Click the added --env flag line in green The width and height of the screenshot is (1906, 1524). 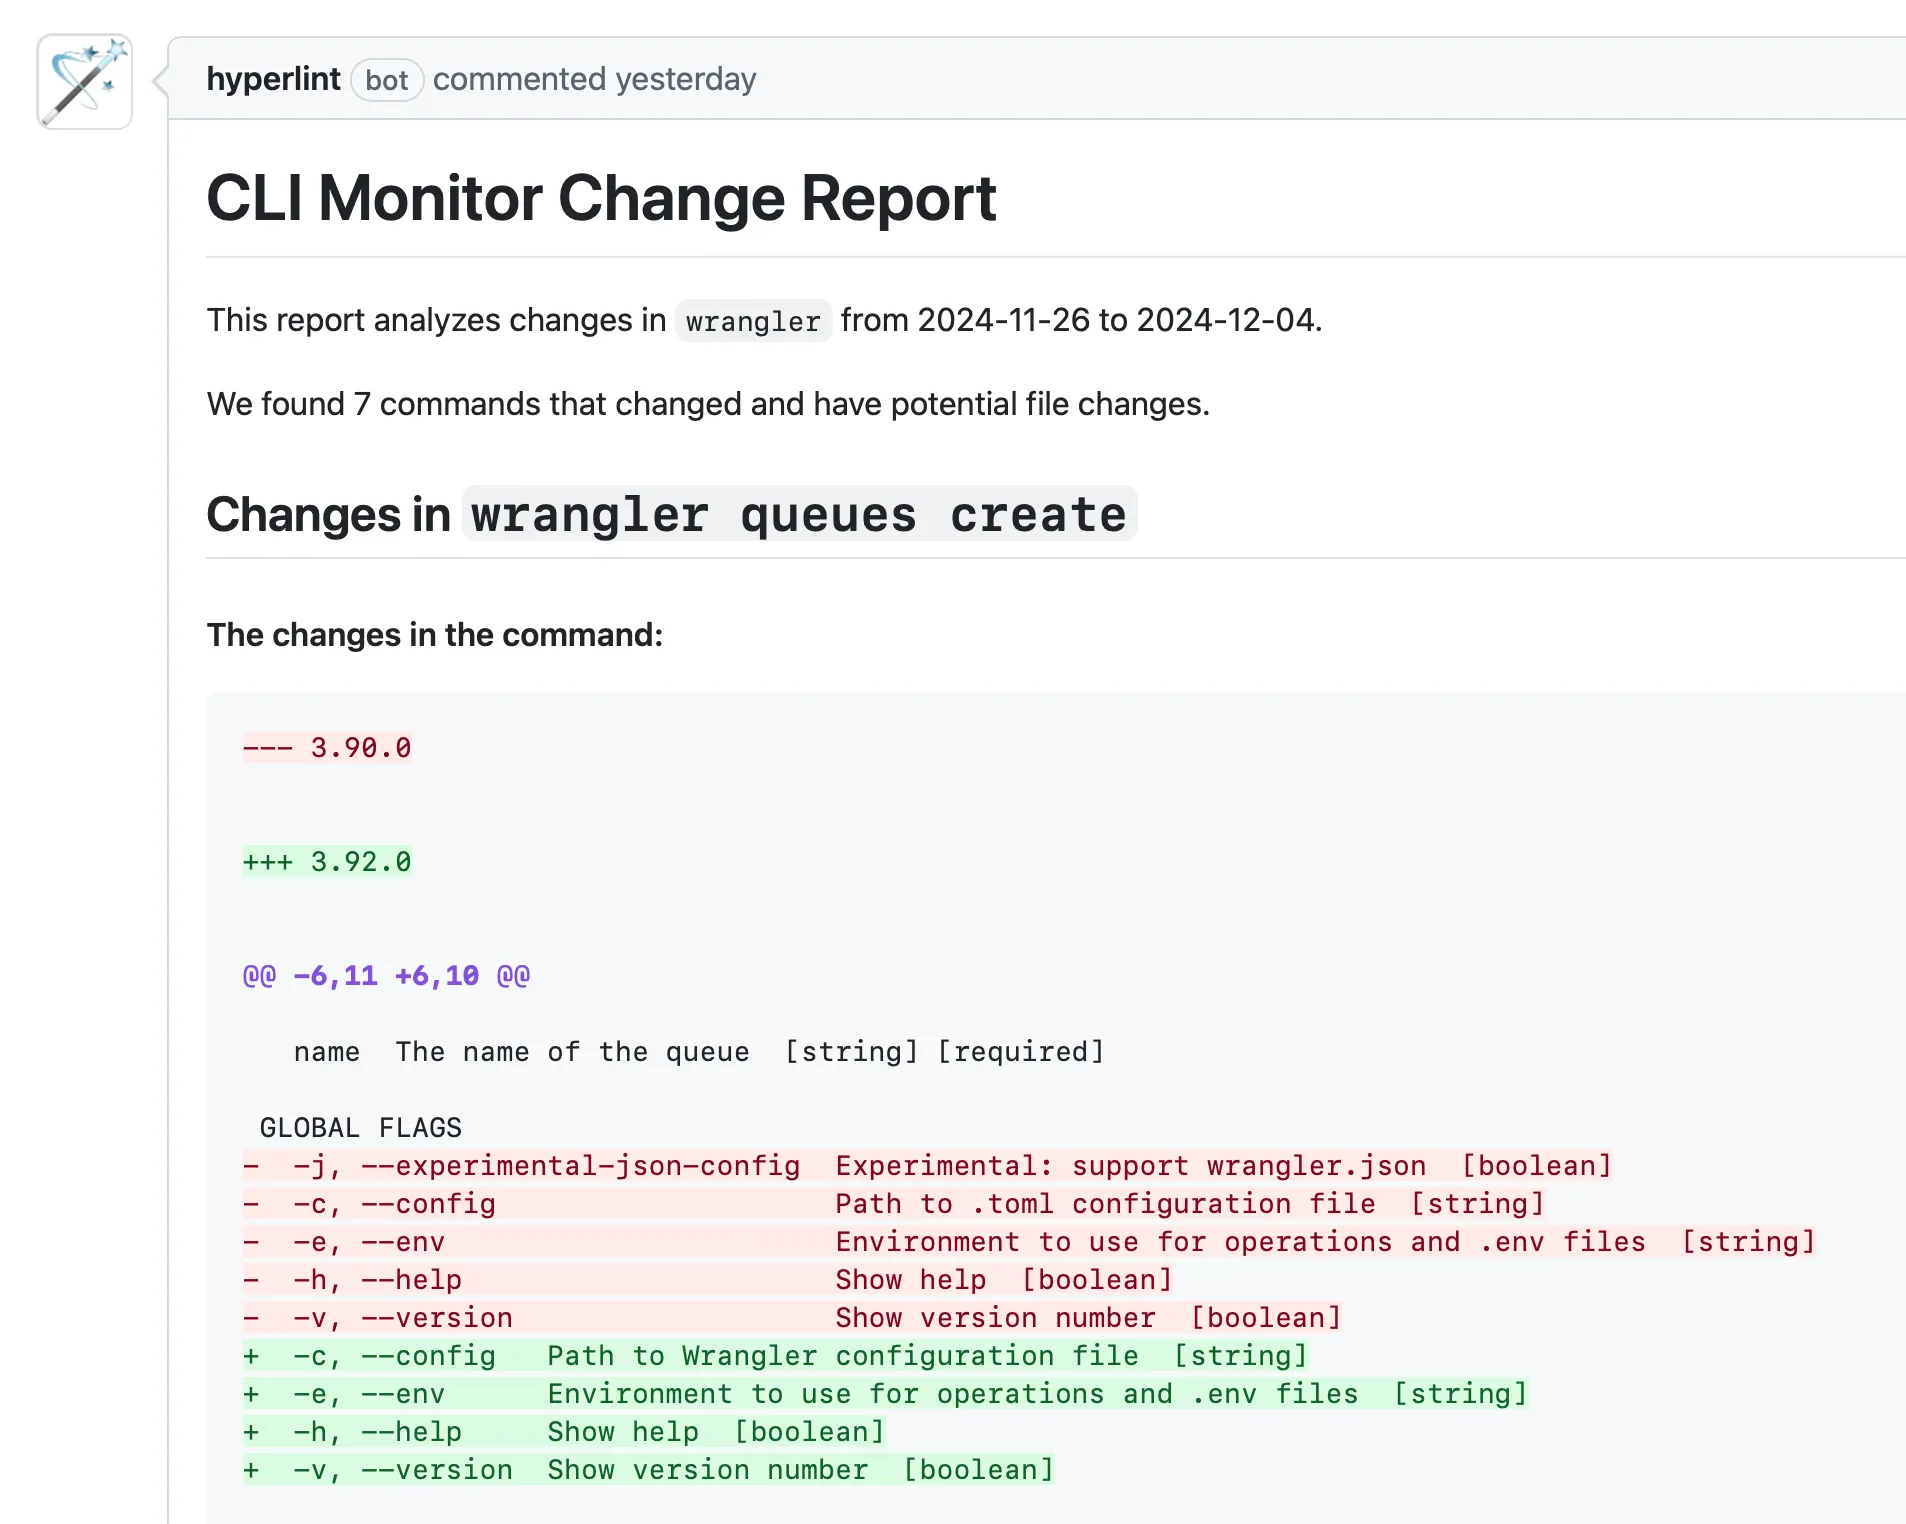(885, 1394)
